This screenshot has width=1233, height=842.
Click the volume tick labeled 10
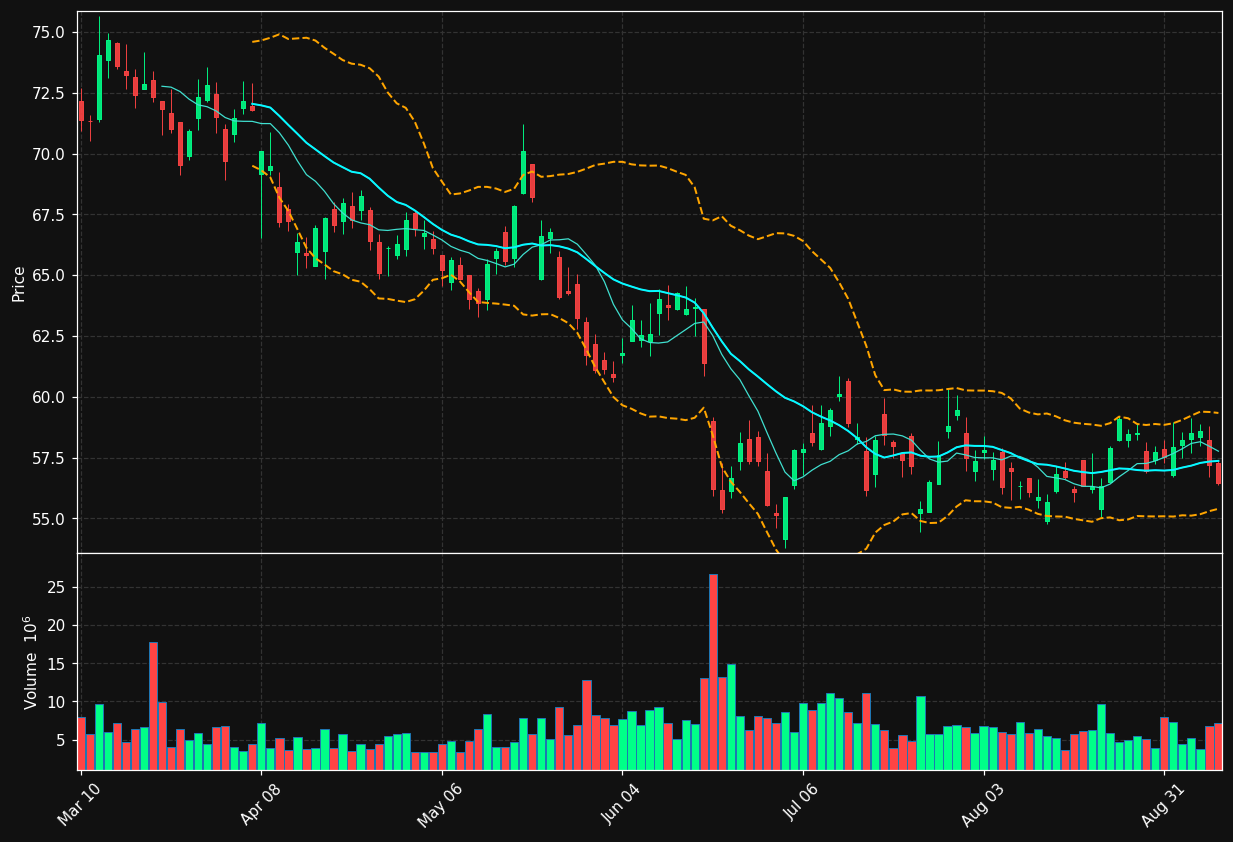[57, 702]
